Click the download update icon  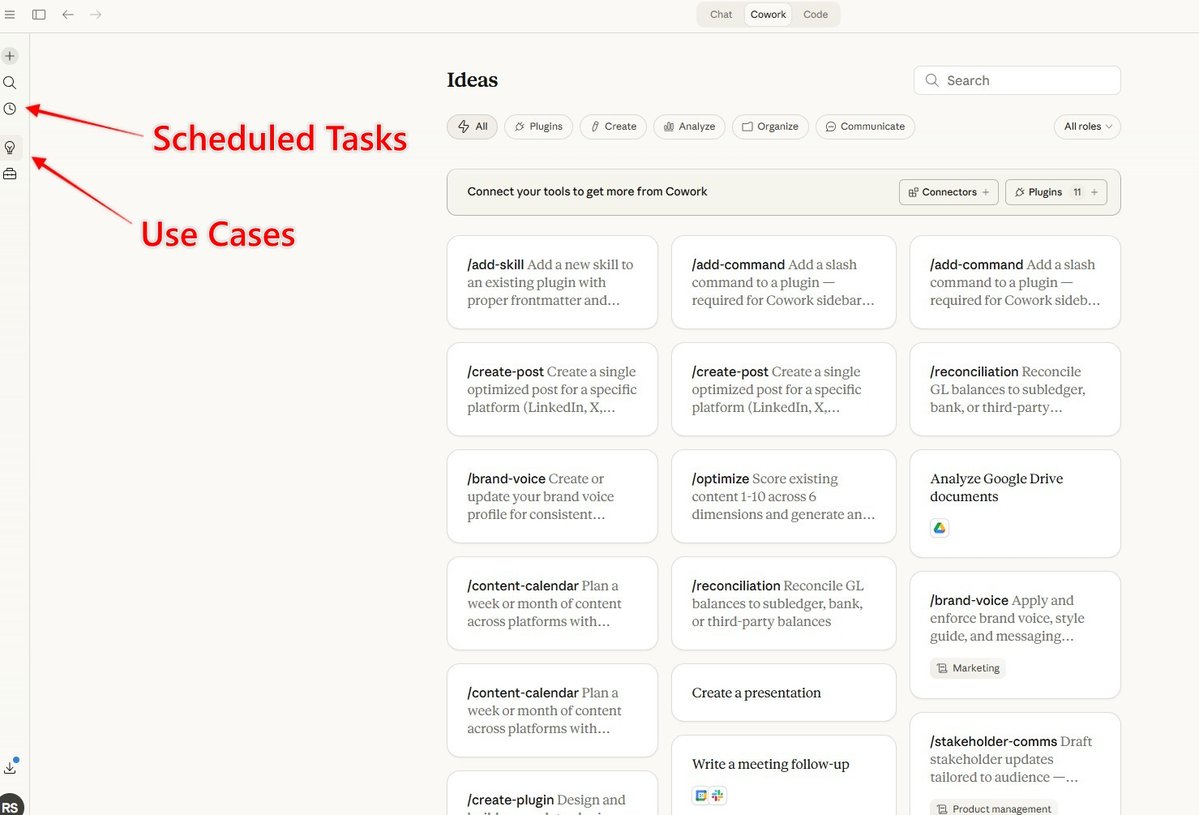(x=10, y=768)
